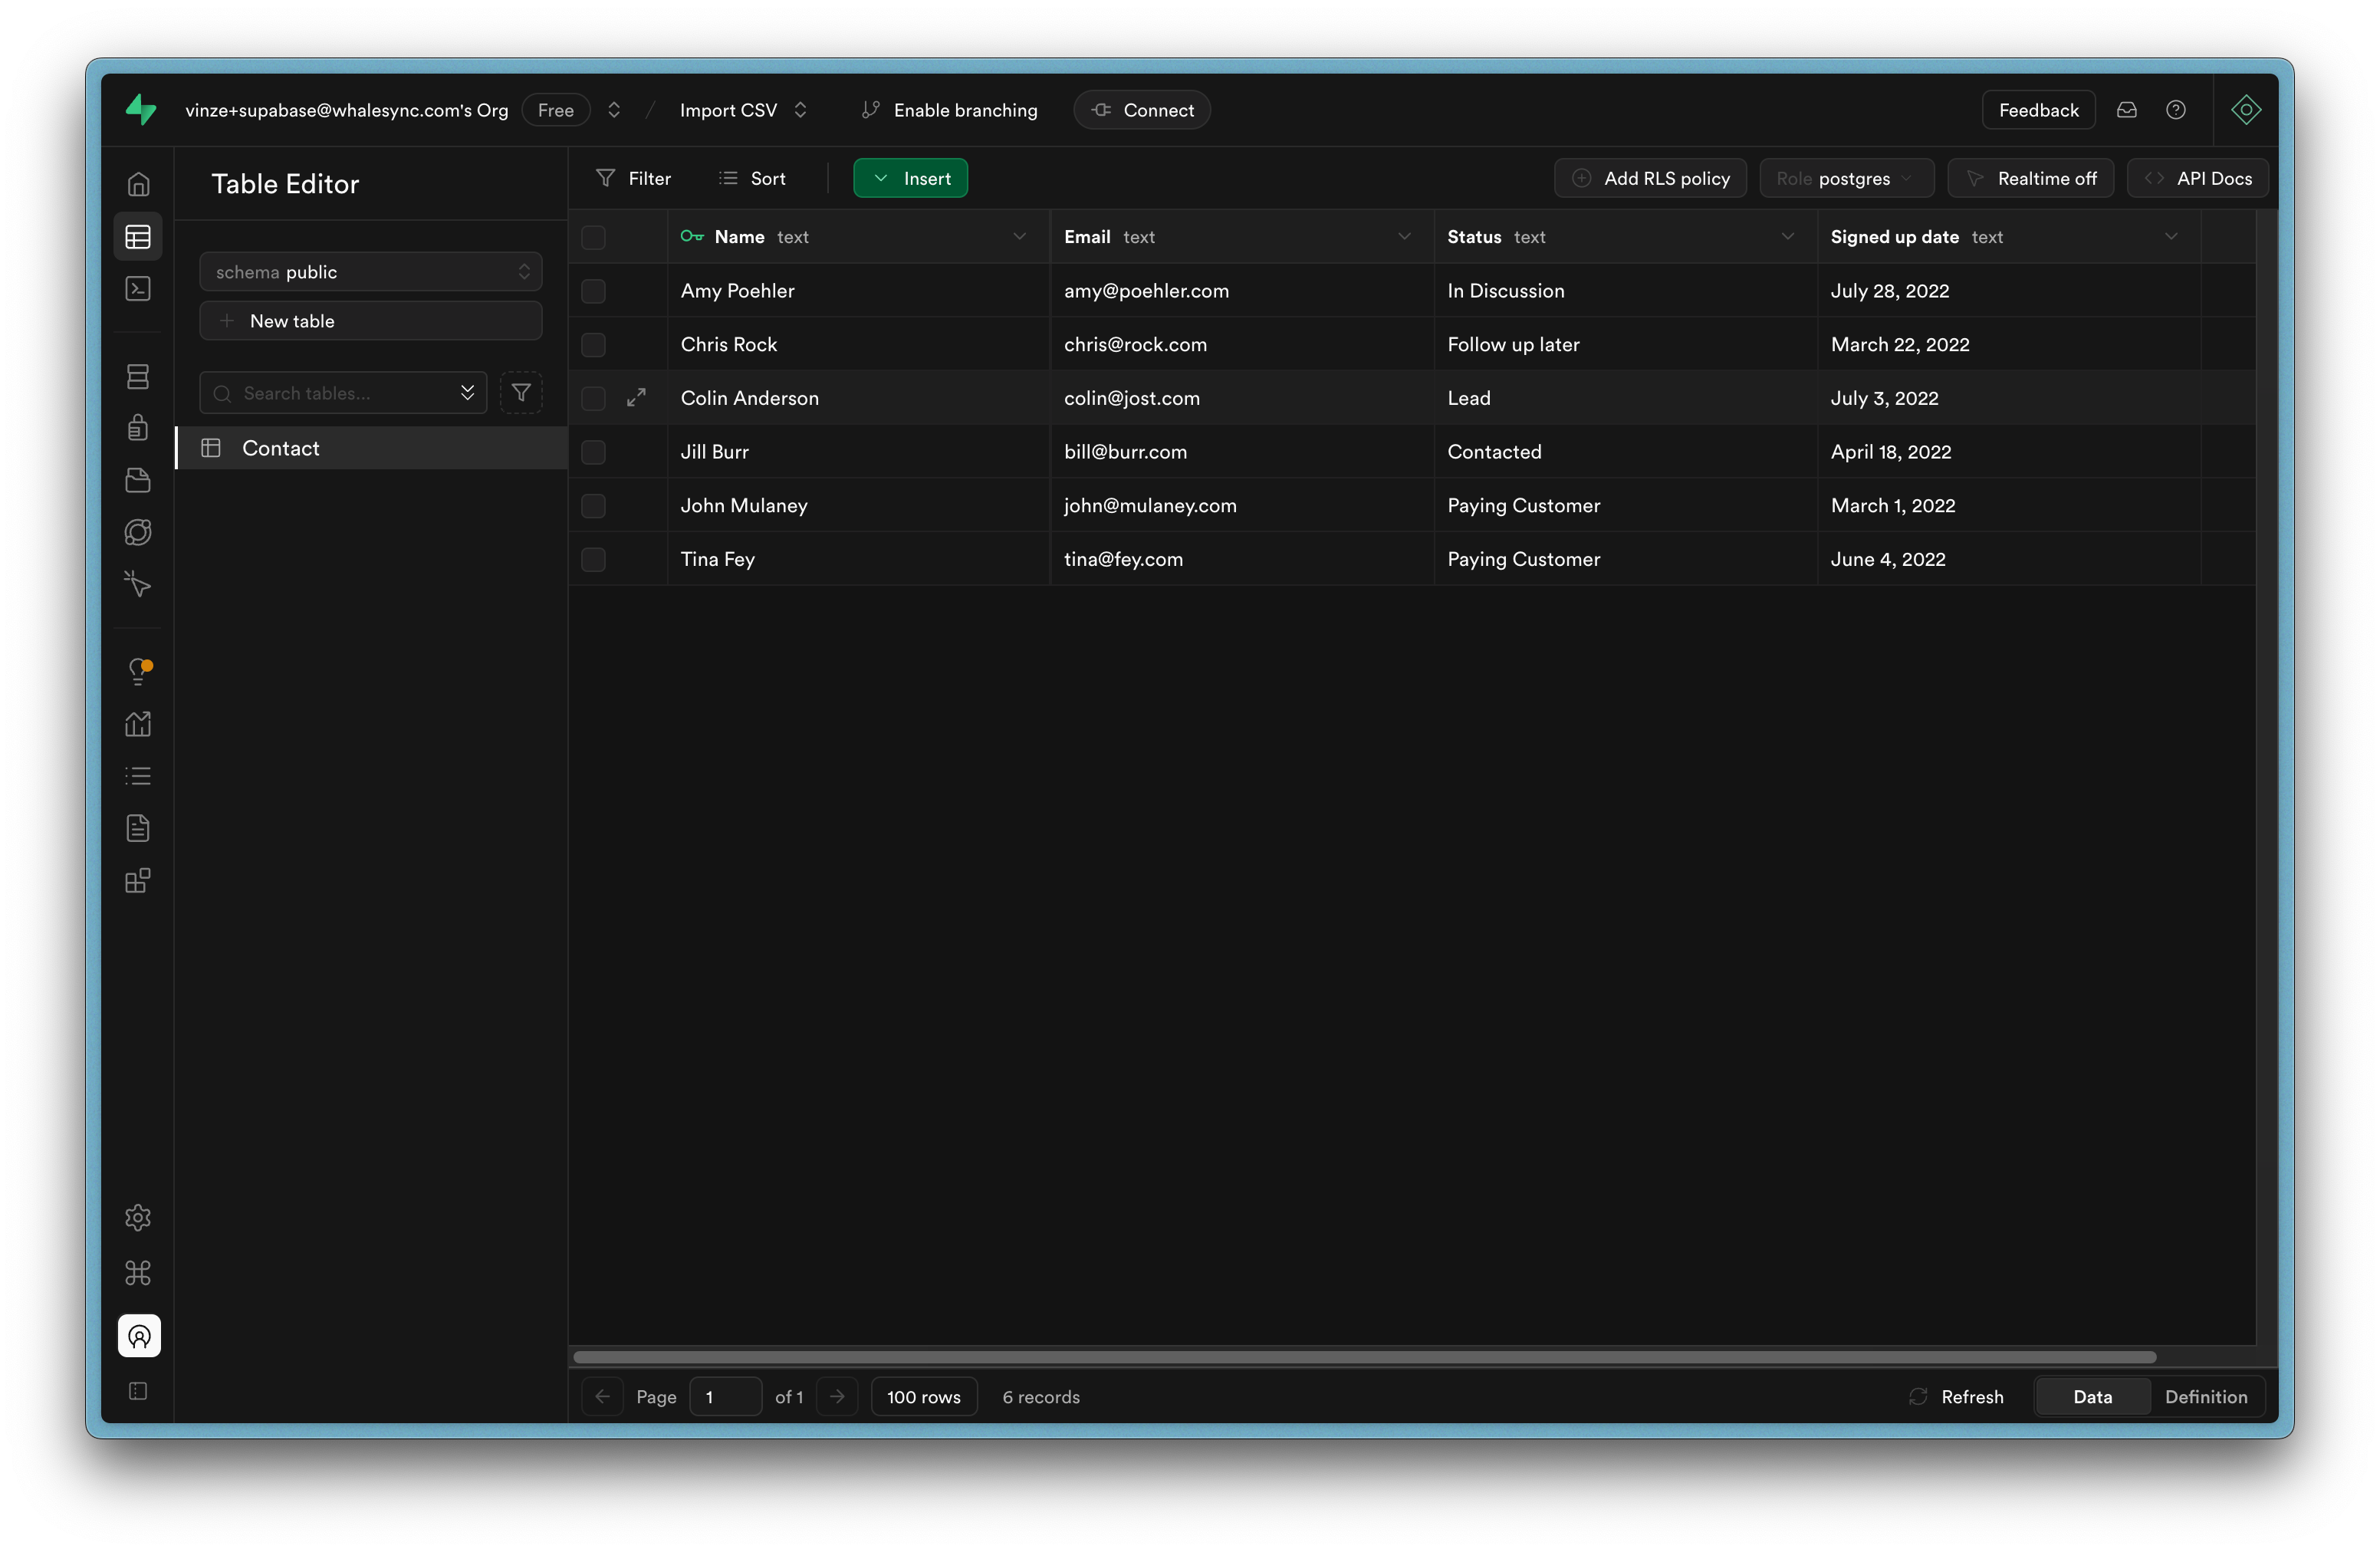The width and height of the screenshot is (2380, 1552).
Task: Open the command menu icon
Action: click(x=138, y=1272)
